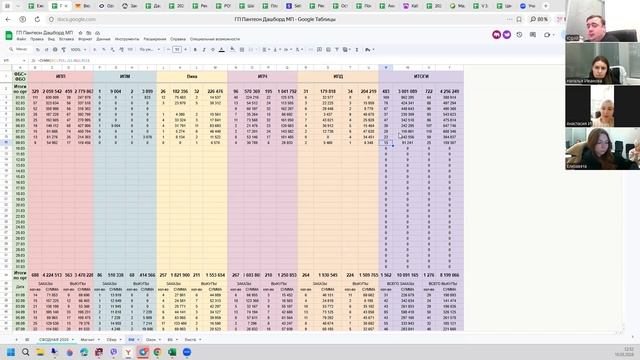Open the Формат menu
The width and height of the screenshot is (640, 360).
(x=85, y=39)
